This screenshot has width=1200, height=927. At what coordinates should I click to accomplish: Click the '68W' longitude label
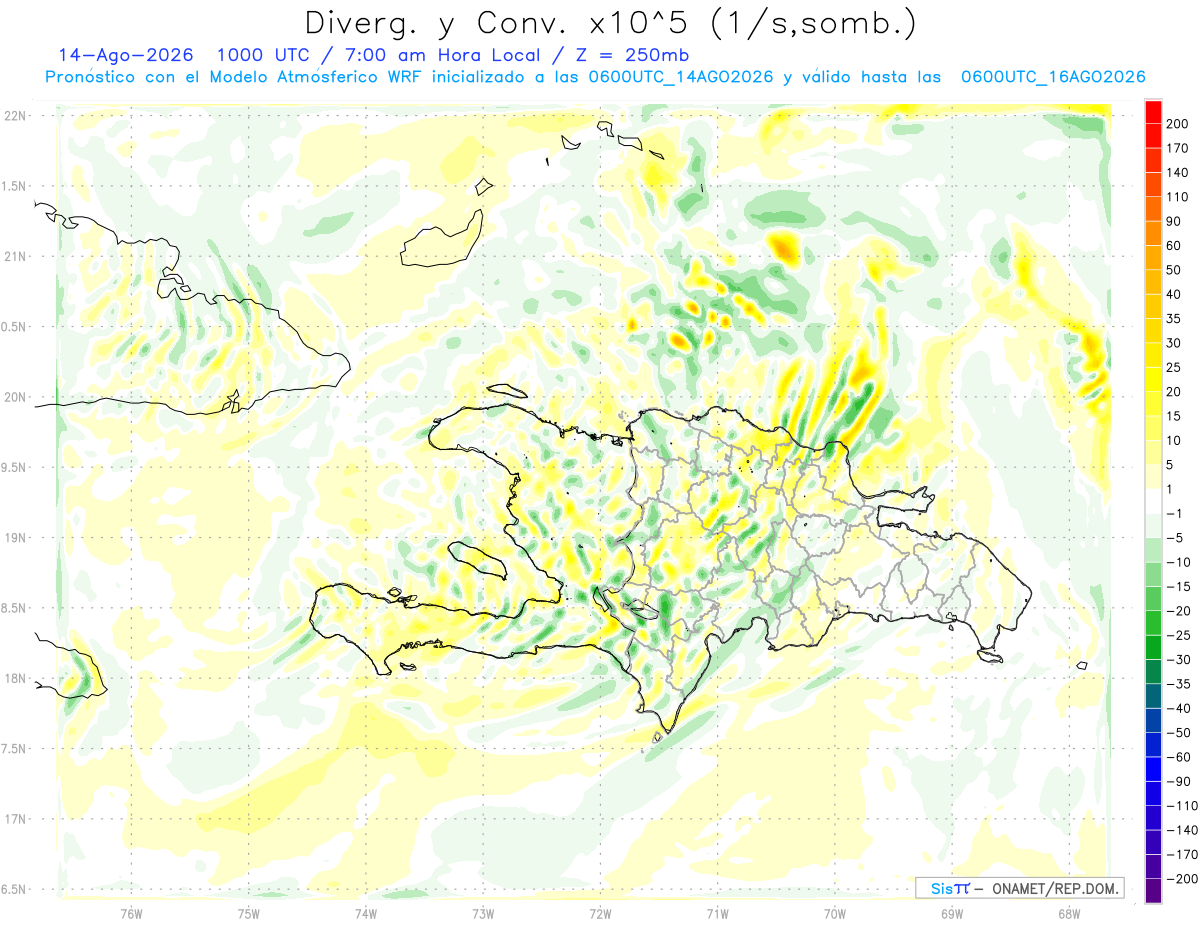coord(1069,913)
